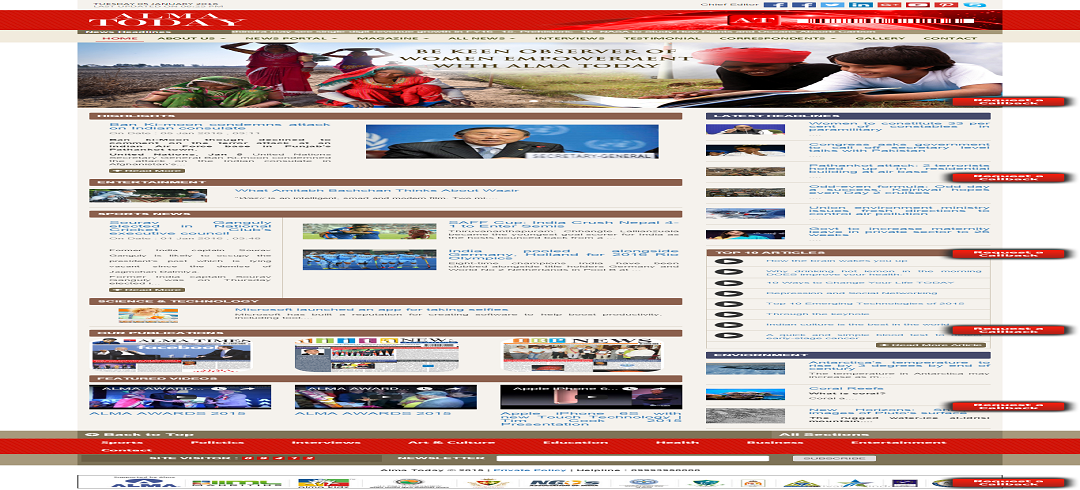Open the Odd-even formula headline
The image size is (1080, 490).
click(899, 190)
